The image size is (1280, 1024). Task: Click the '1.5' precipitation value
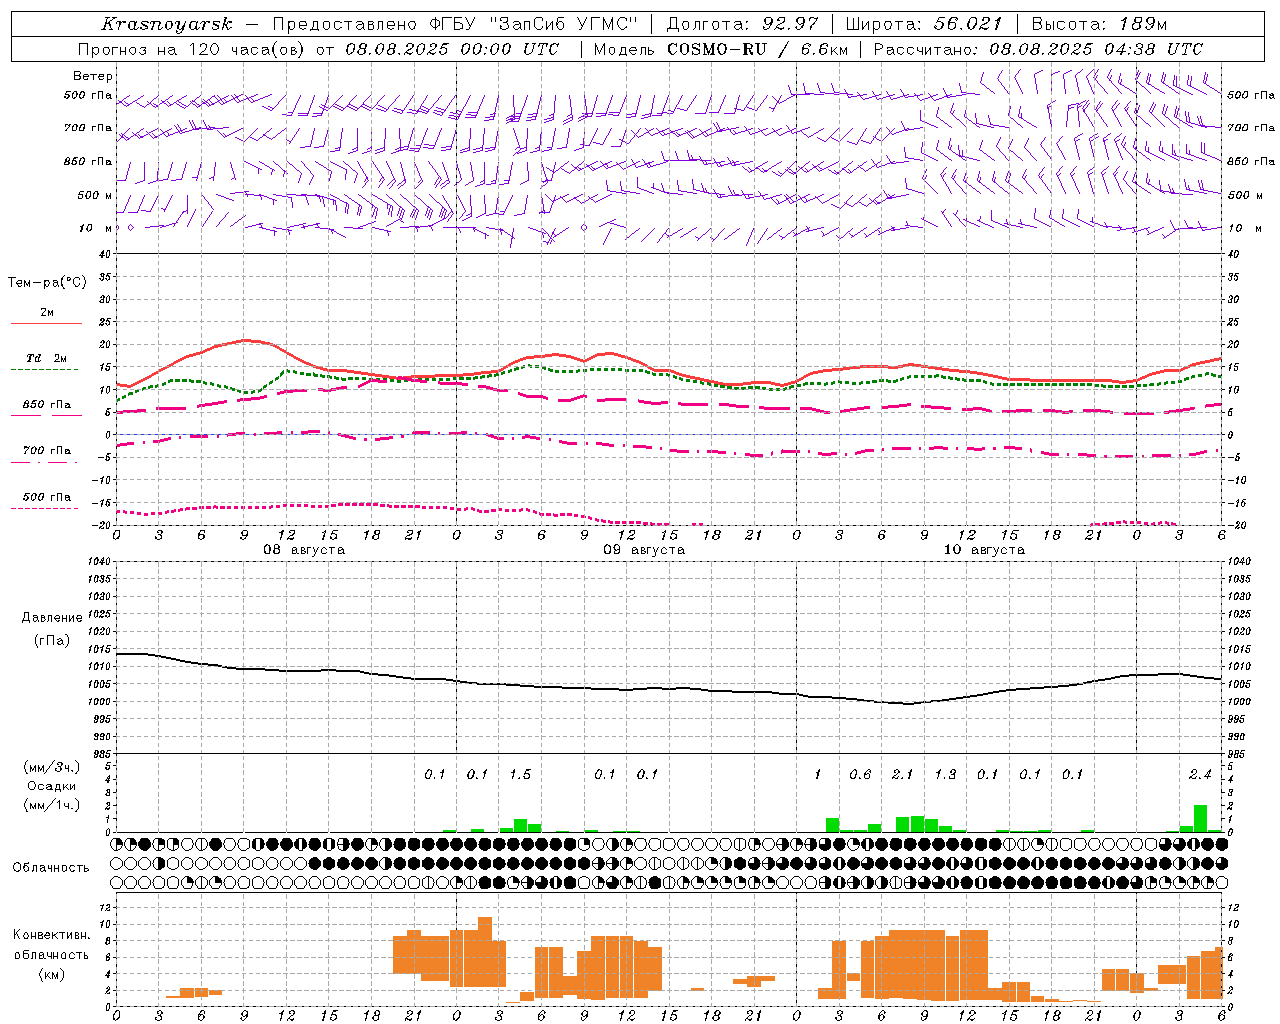(x=520, y=774)
